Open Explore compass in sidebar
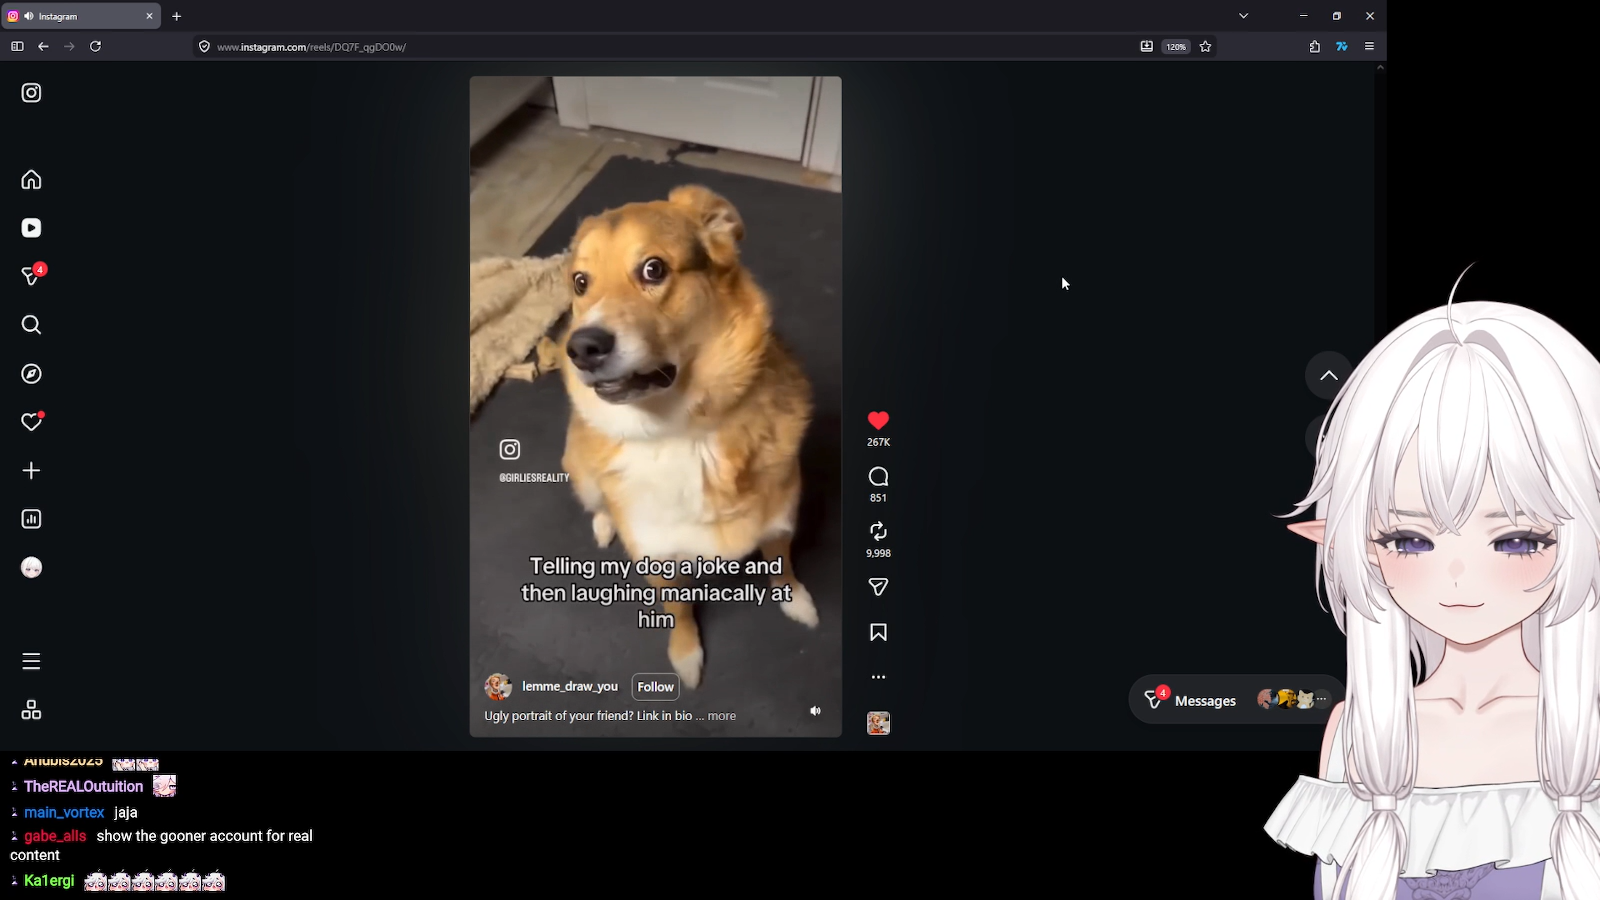This screenshot has width=1600, height=900. click(31, 374)
